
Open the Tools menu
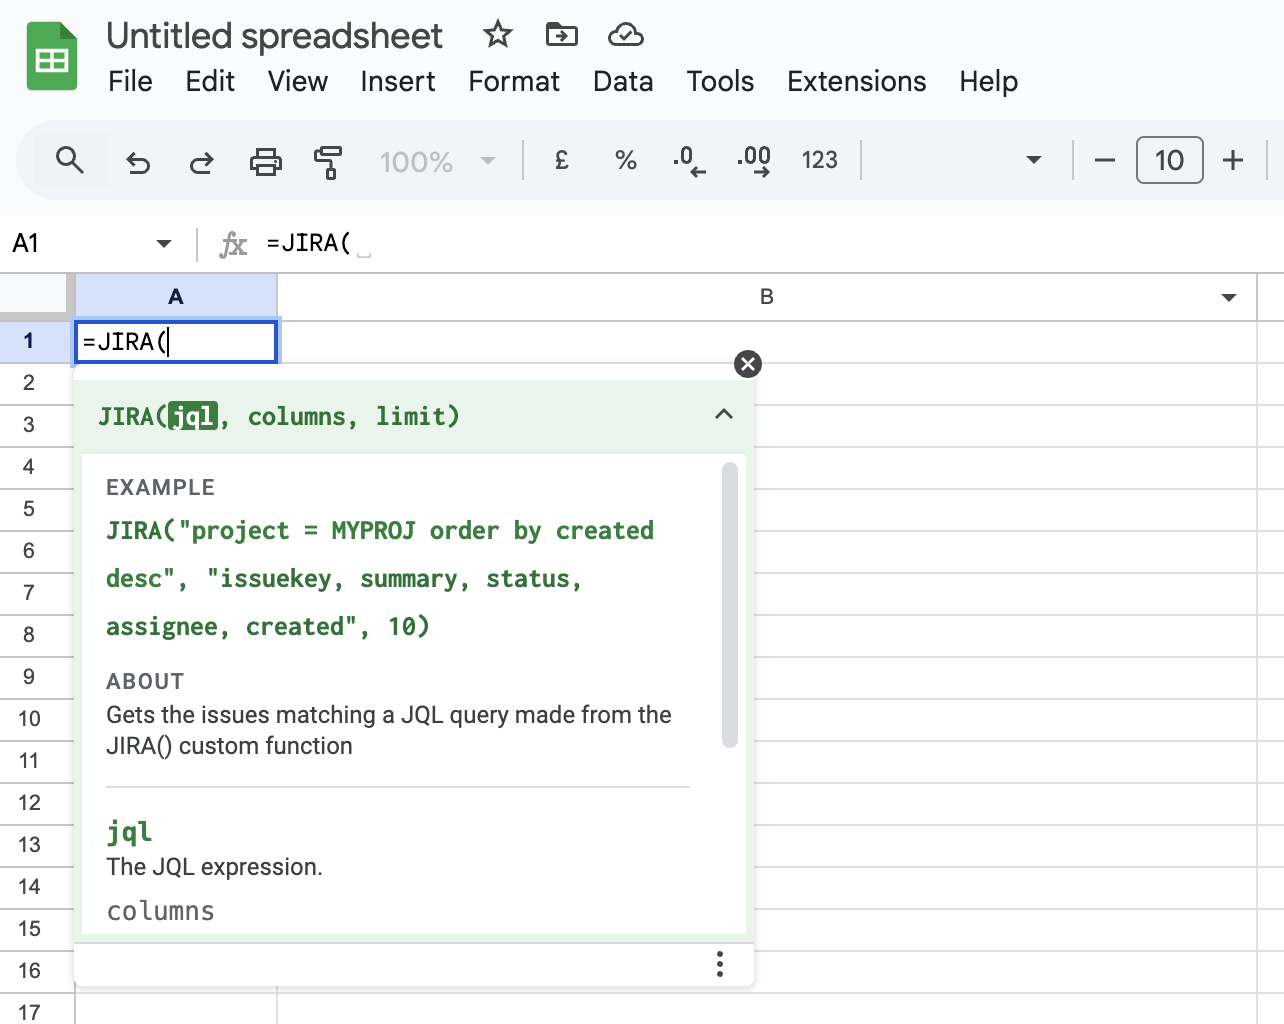pos(720,81)
